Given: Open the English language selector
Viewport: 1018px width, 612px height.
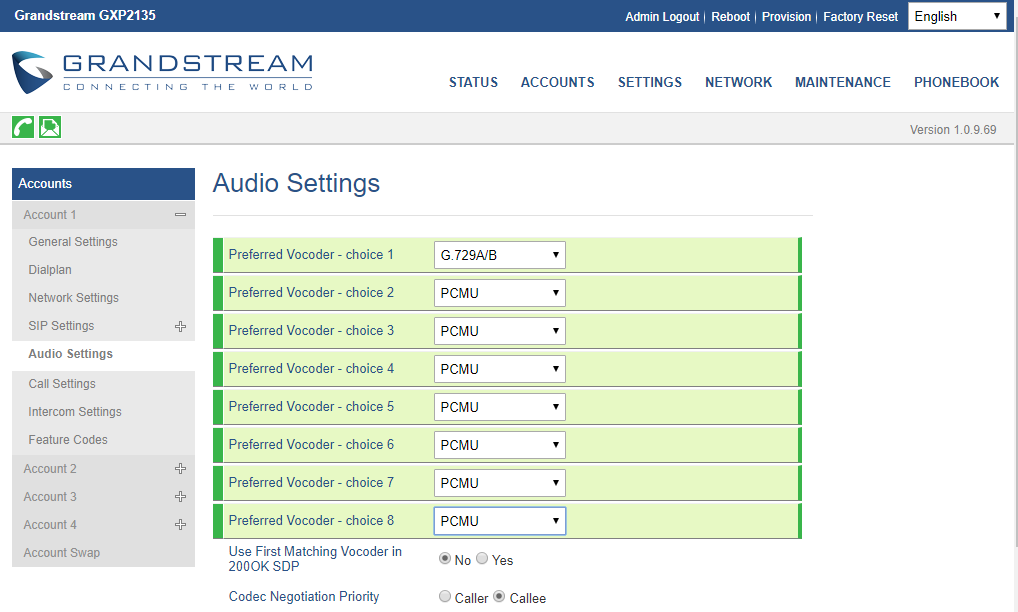Looking at the screenshot, I should [x=956, y=16].
